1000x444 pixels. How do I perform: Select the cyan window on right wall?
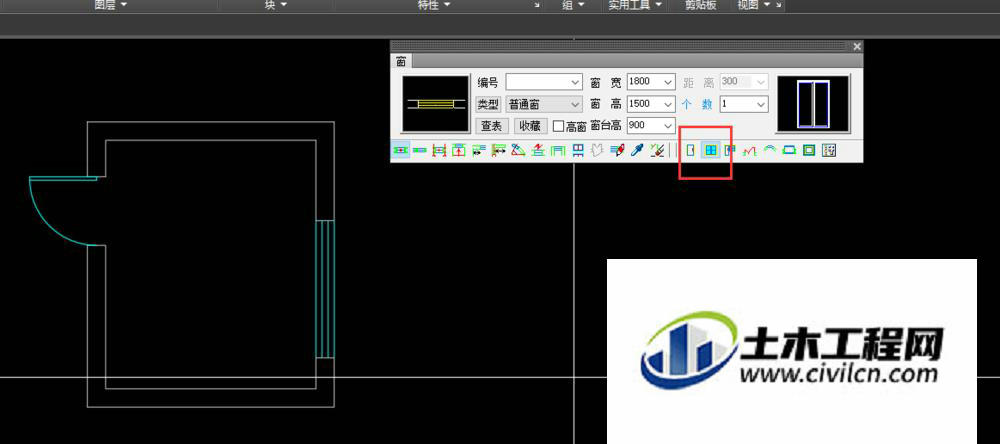325,289
